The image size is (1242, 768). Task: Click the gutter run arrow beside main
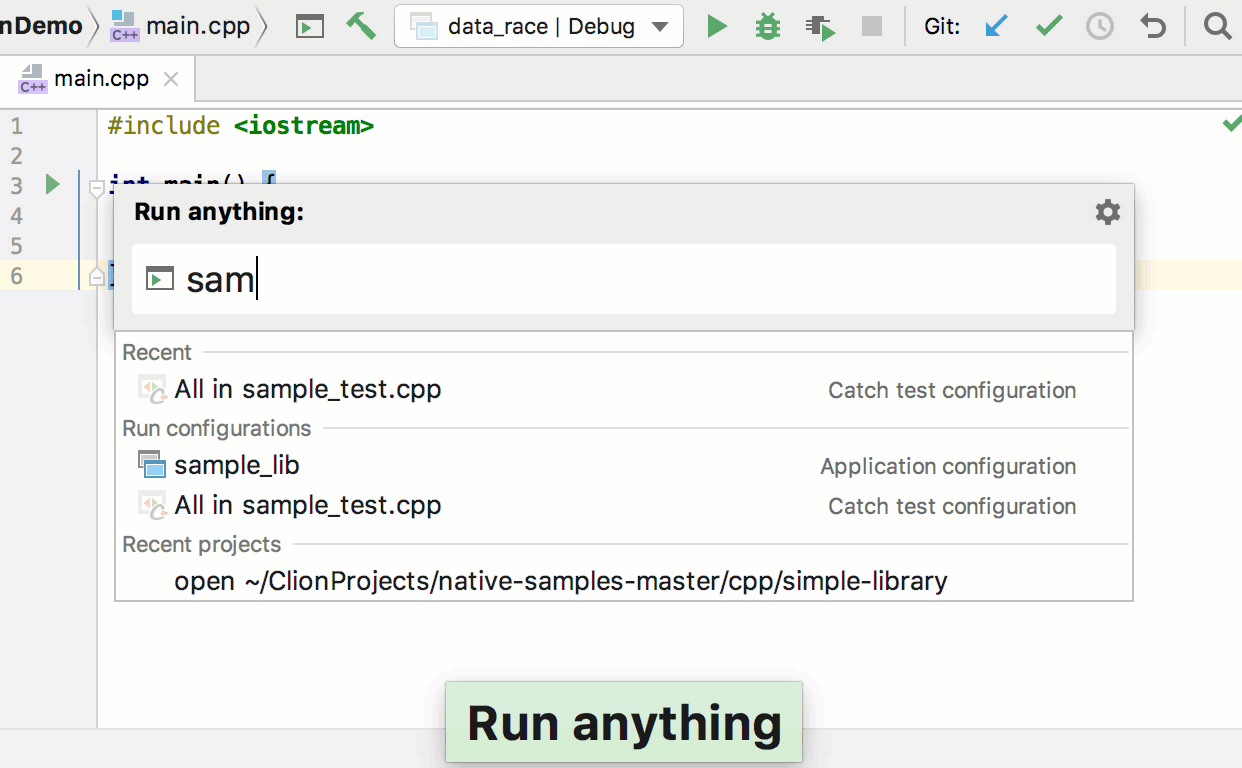click(53, 185)
